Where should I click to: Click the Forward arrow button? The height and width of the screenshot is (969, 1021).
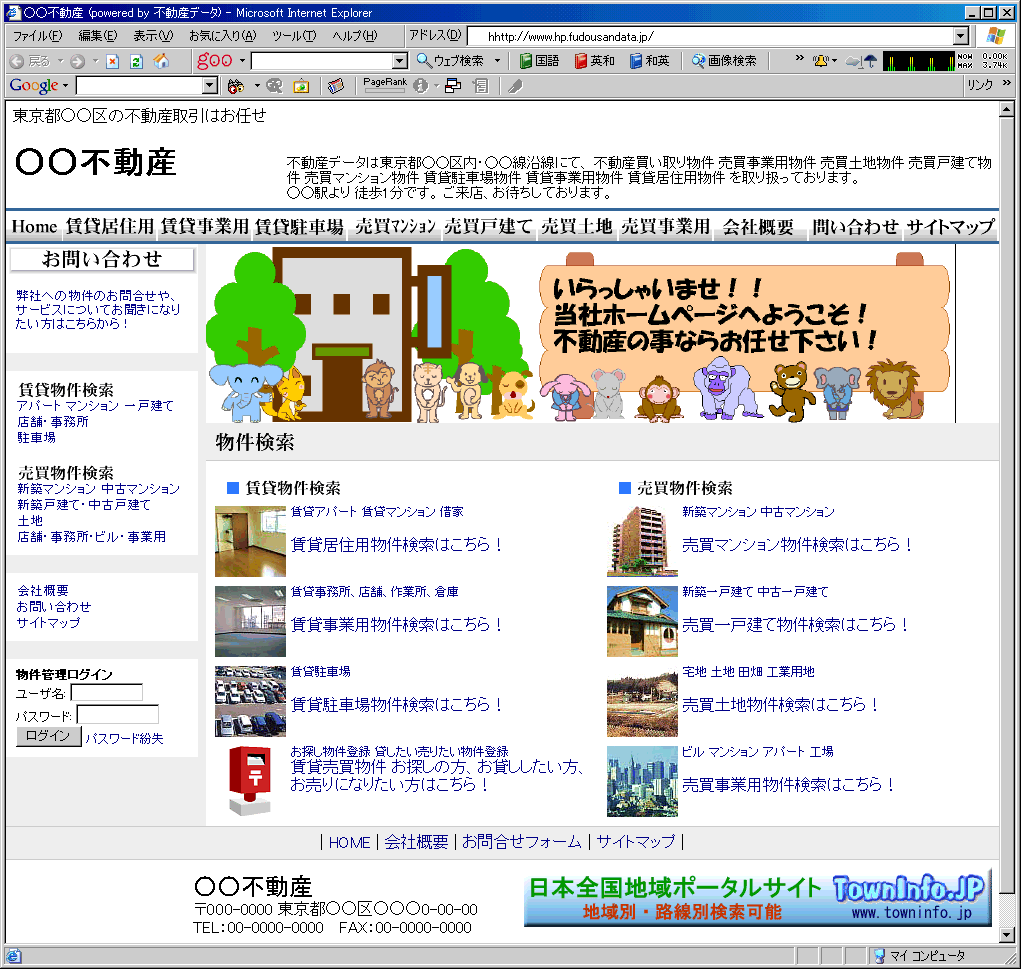coord(77,61)
